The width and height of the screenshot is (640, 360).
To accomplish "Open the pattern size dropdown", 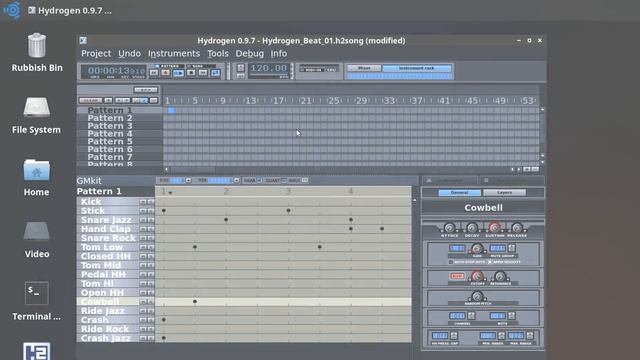I will point(188,180).
